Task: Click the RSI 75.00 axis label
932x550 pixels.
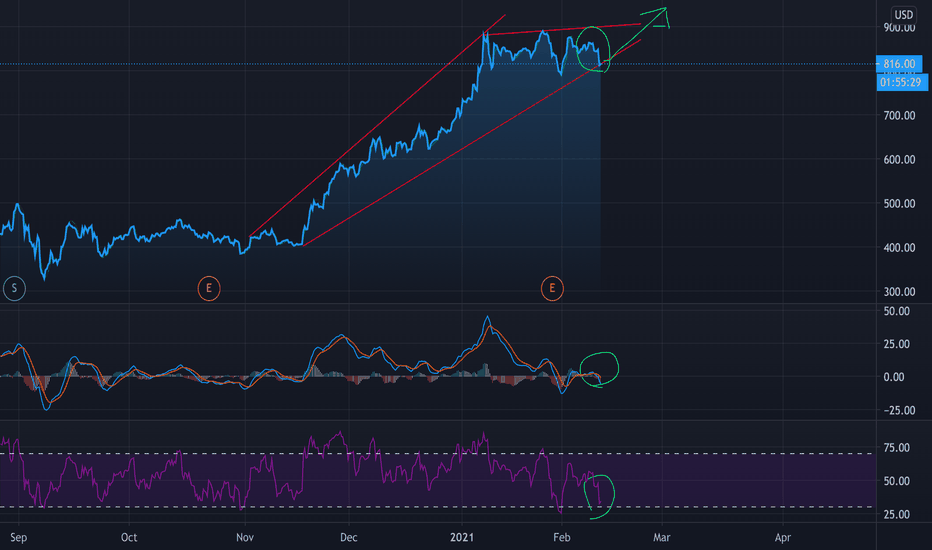Action: click(x=897, y=447)
